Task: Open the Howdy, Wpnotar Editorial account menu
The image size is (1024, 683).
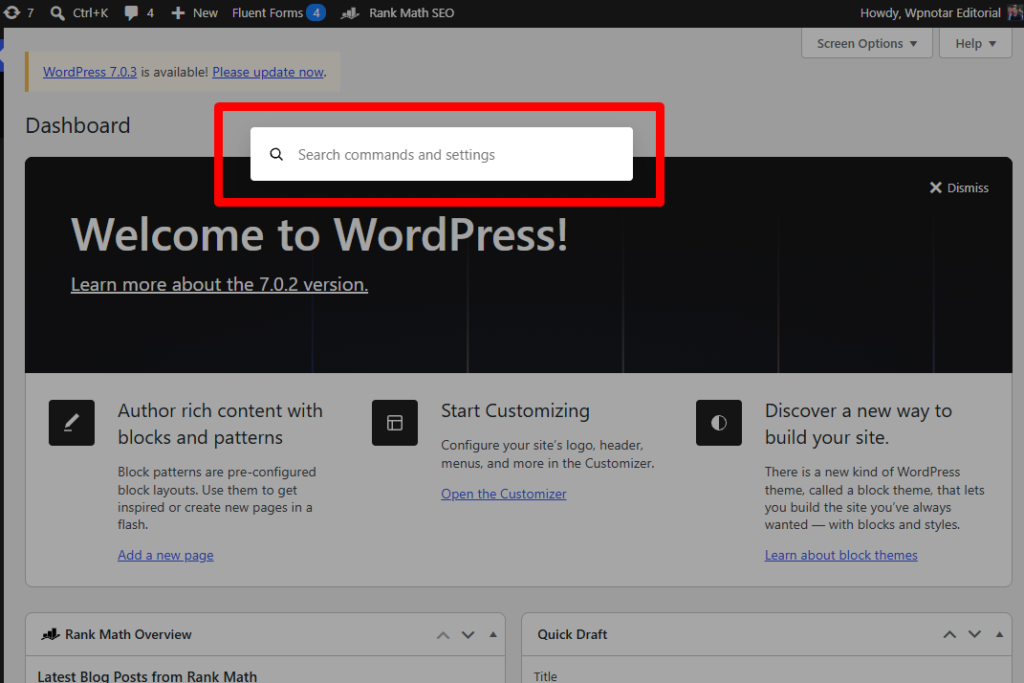Action: 930,13
